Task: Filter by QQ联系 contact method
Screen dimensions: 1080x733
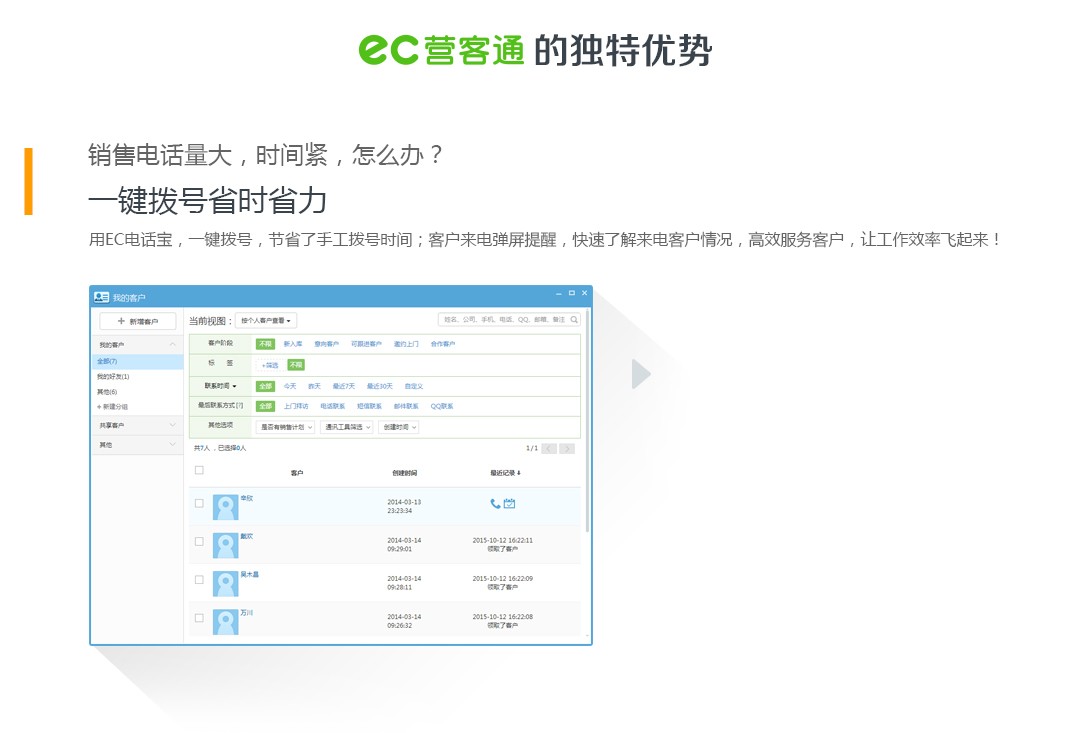Action: point(442,406)
